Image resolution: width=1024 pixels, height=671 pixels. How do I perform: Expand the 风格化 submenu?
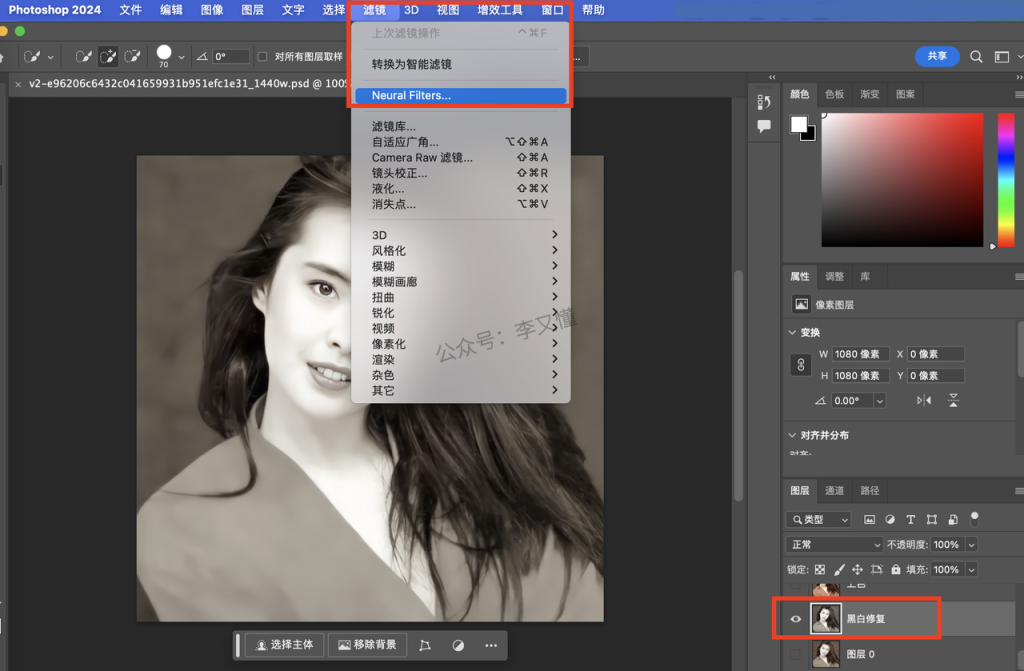[x=460, y=250]
